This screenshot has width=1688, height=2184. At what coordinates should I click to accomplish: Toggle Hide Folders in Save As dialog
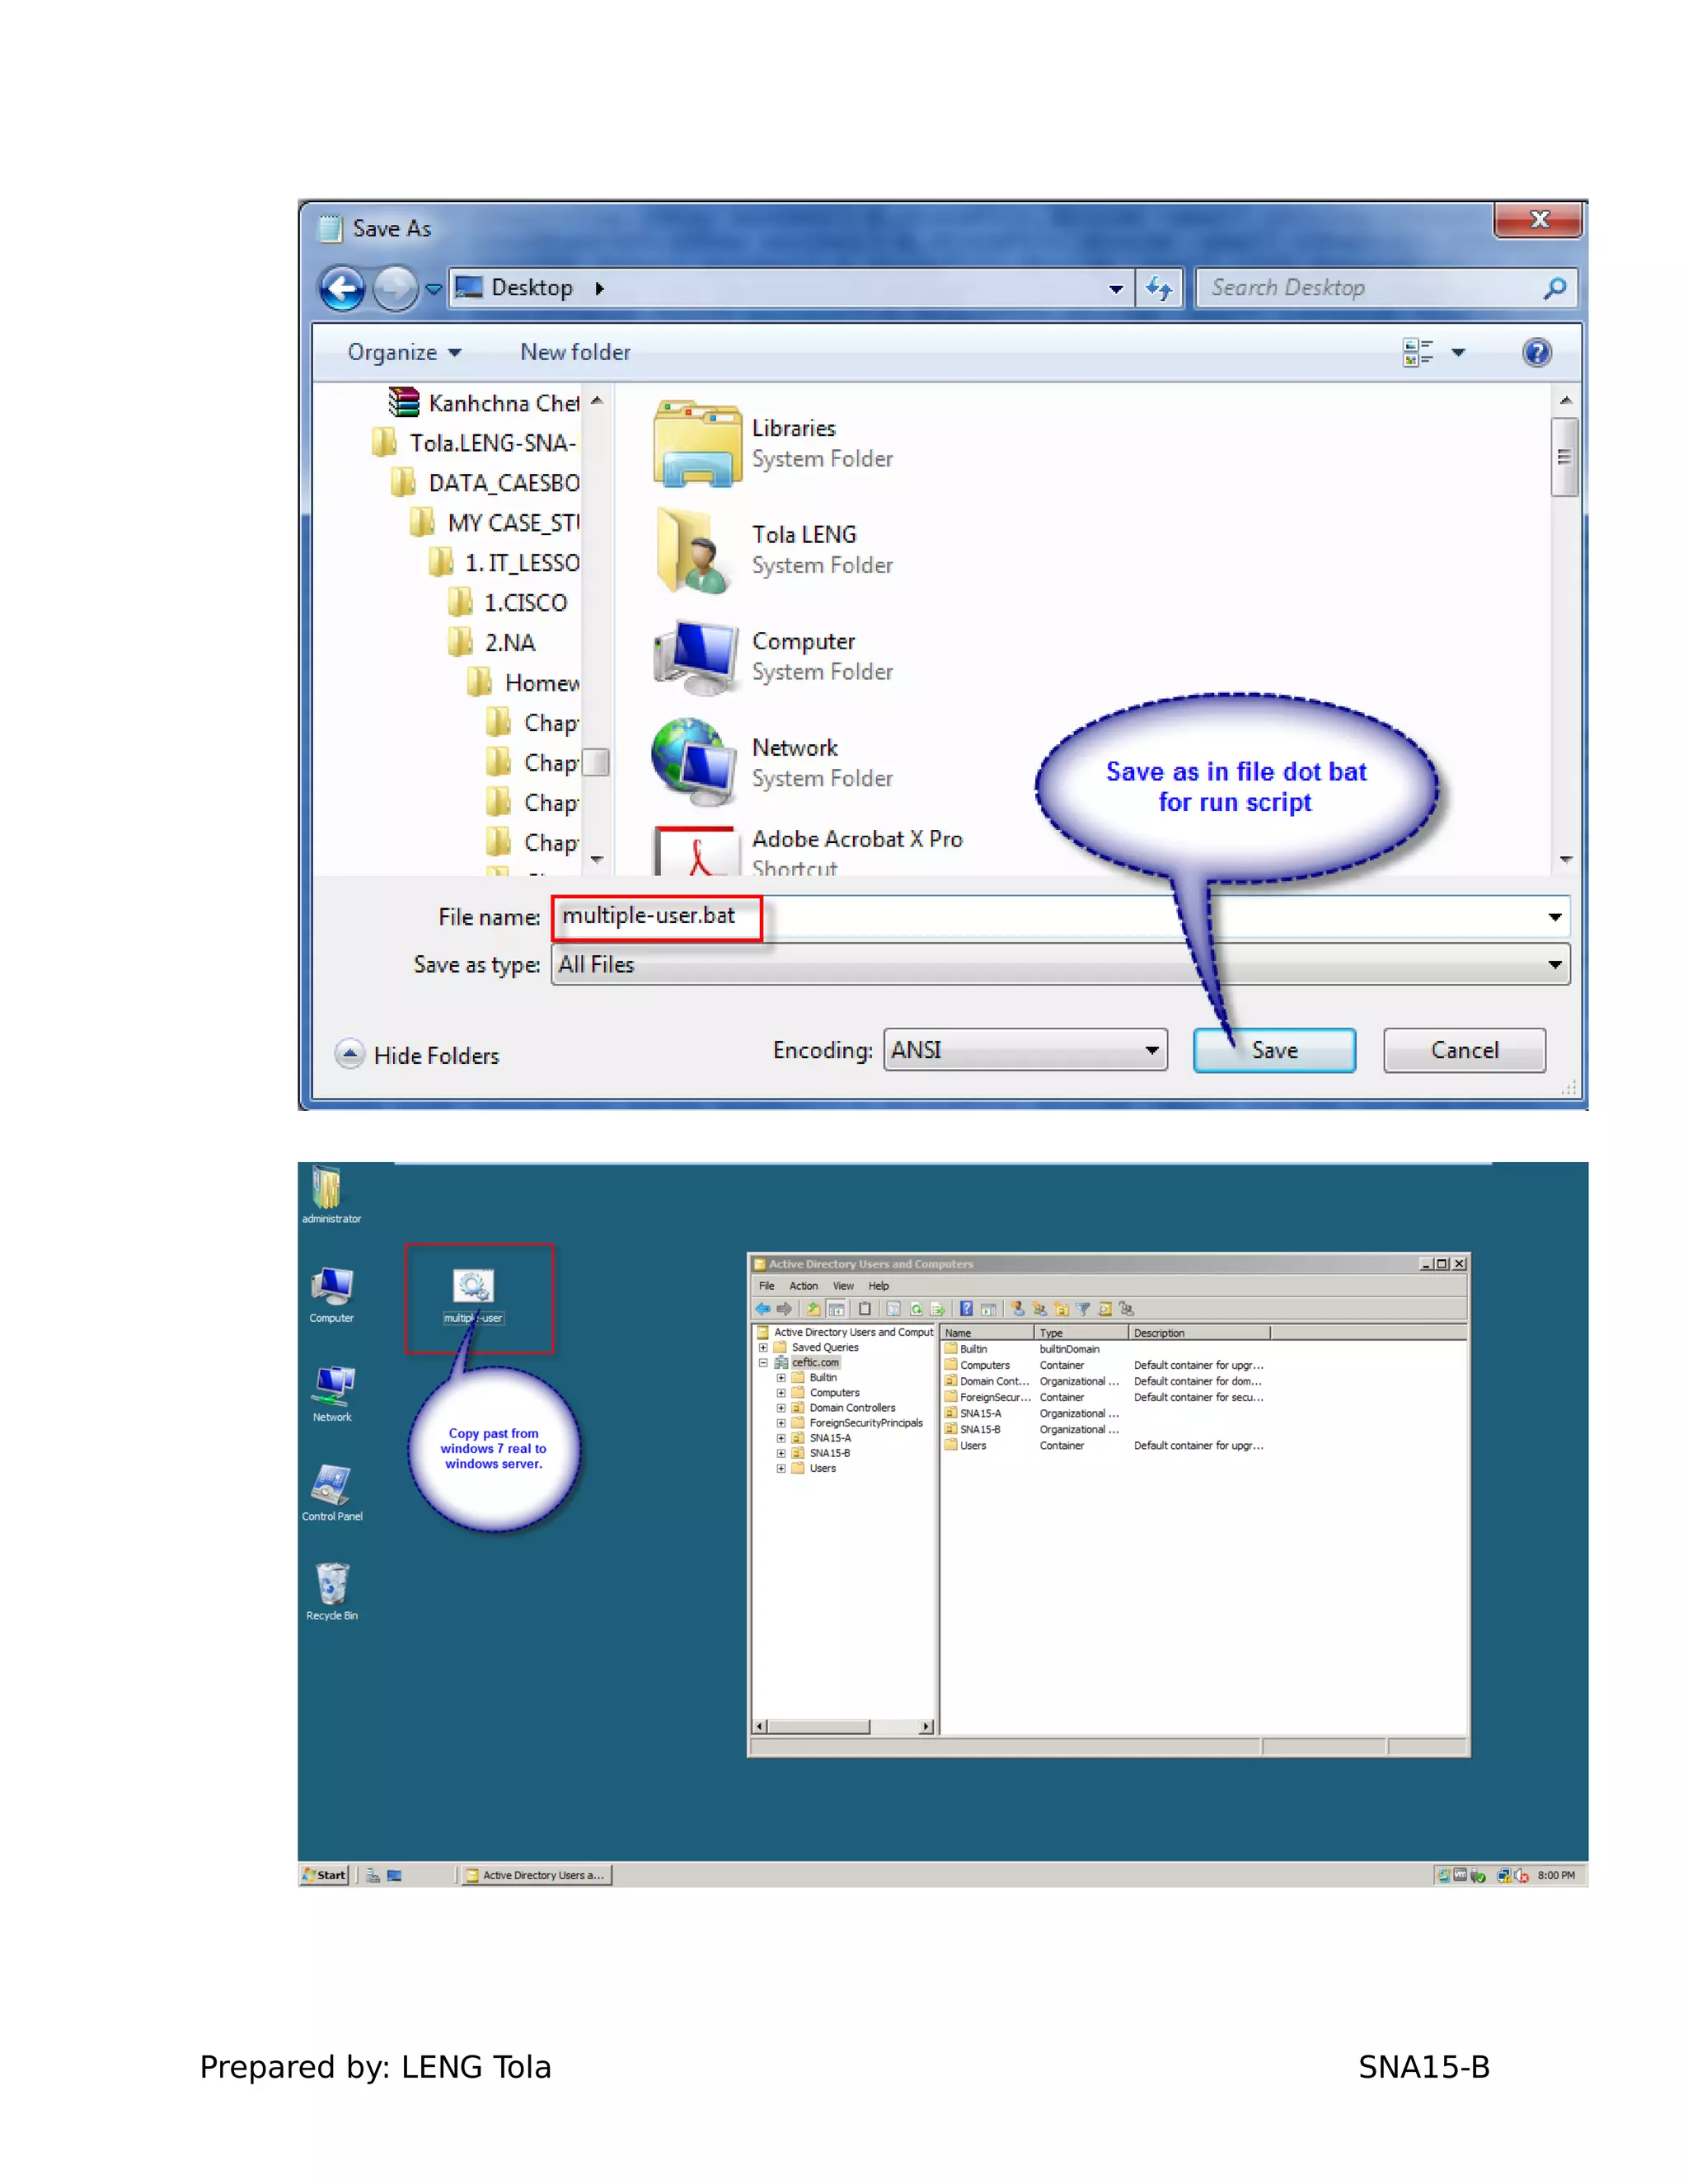[x=417, y=1055]
